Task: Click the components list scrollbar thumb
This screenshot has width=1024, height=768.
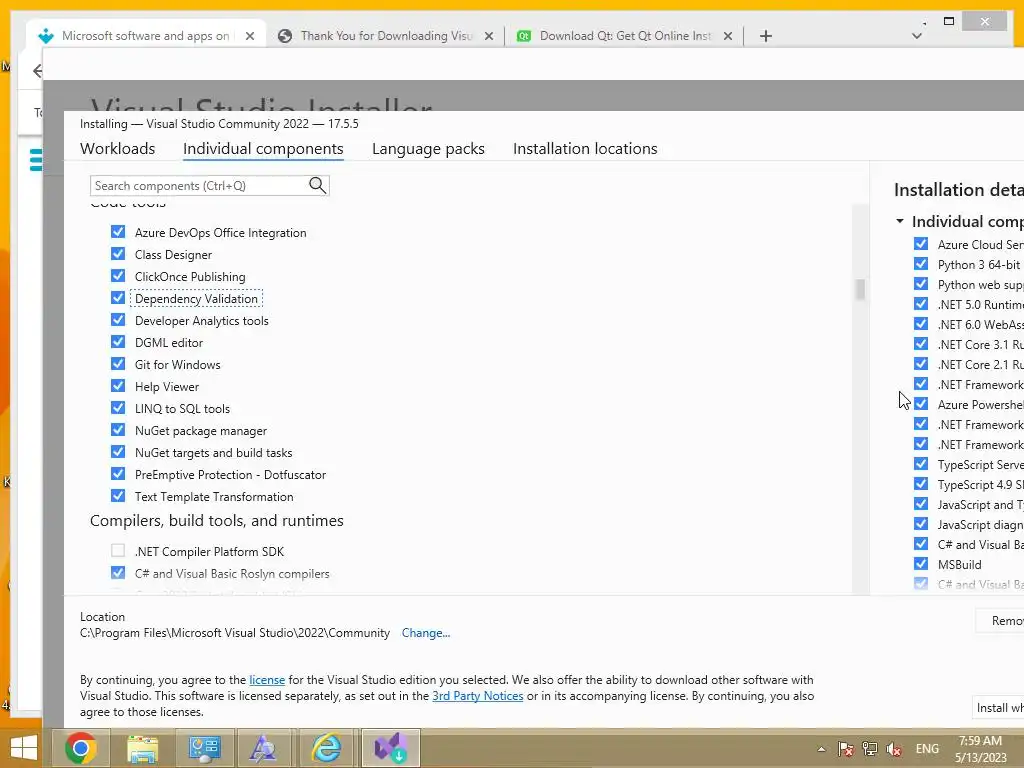Action: pyautogui.click(x=860, y=290)
